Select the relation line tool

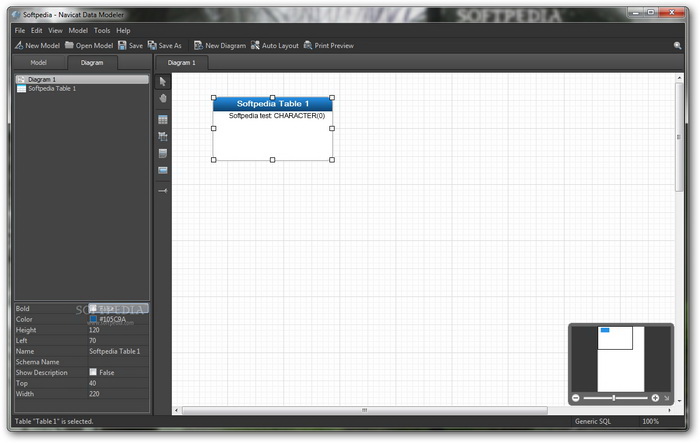[163, 191]
